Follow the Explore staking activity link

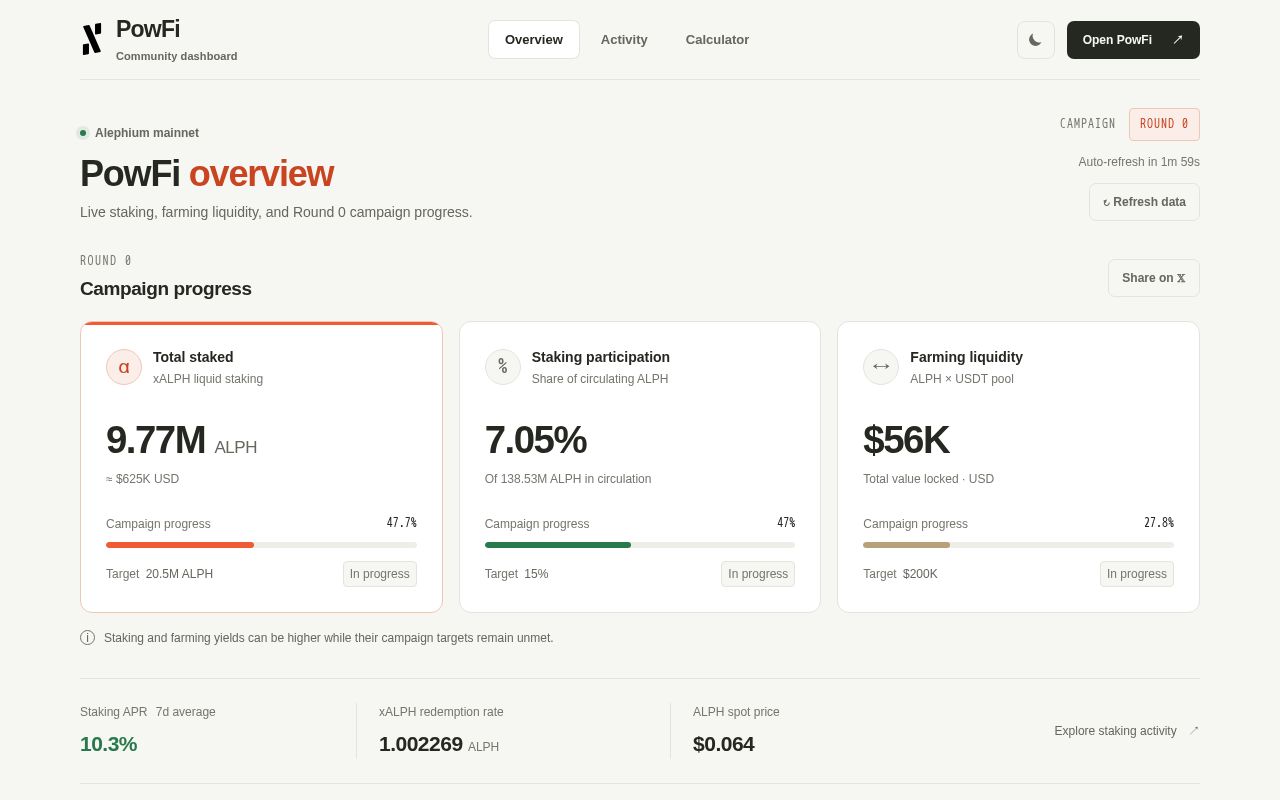[1127, 731]
